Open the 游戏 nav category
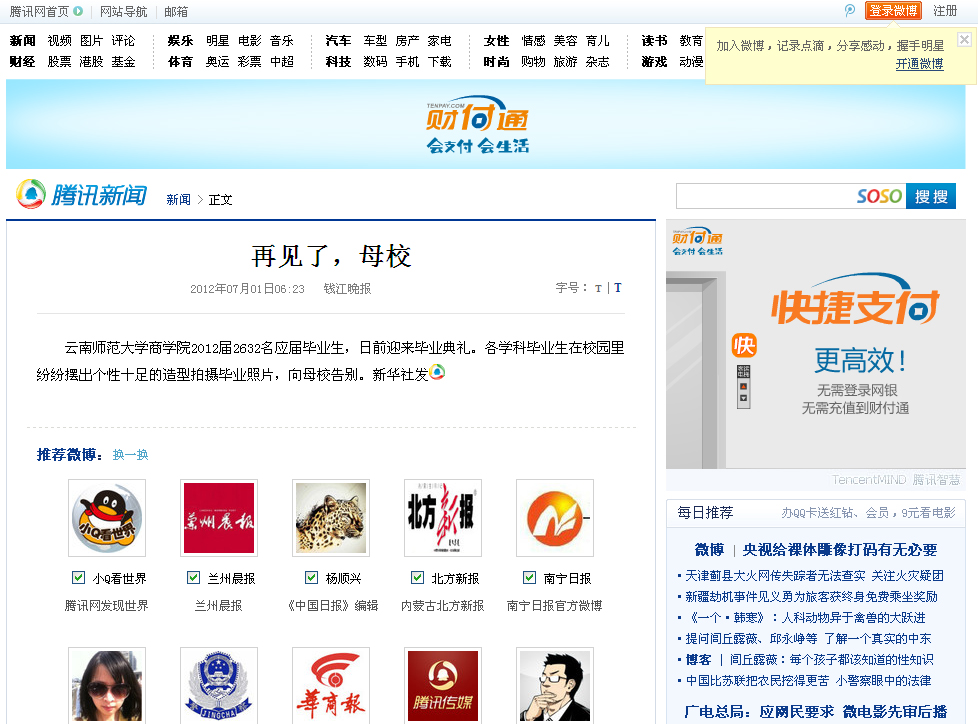Image resolution: width=978 pixels, height=724 pixels. pos(654,62)
